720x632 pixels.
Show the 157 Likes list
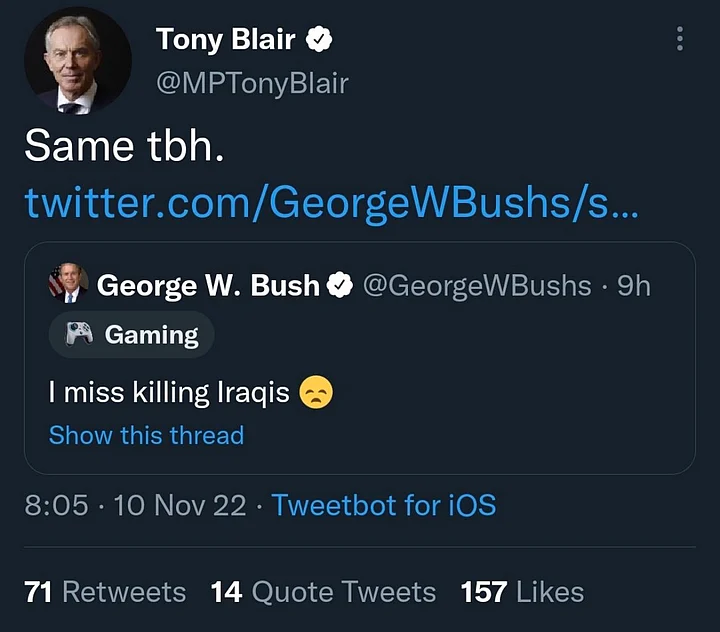click(522, 592)
